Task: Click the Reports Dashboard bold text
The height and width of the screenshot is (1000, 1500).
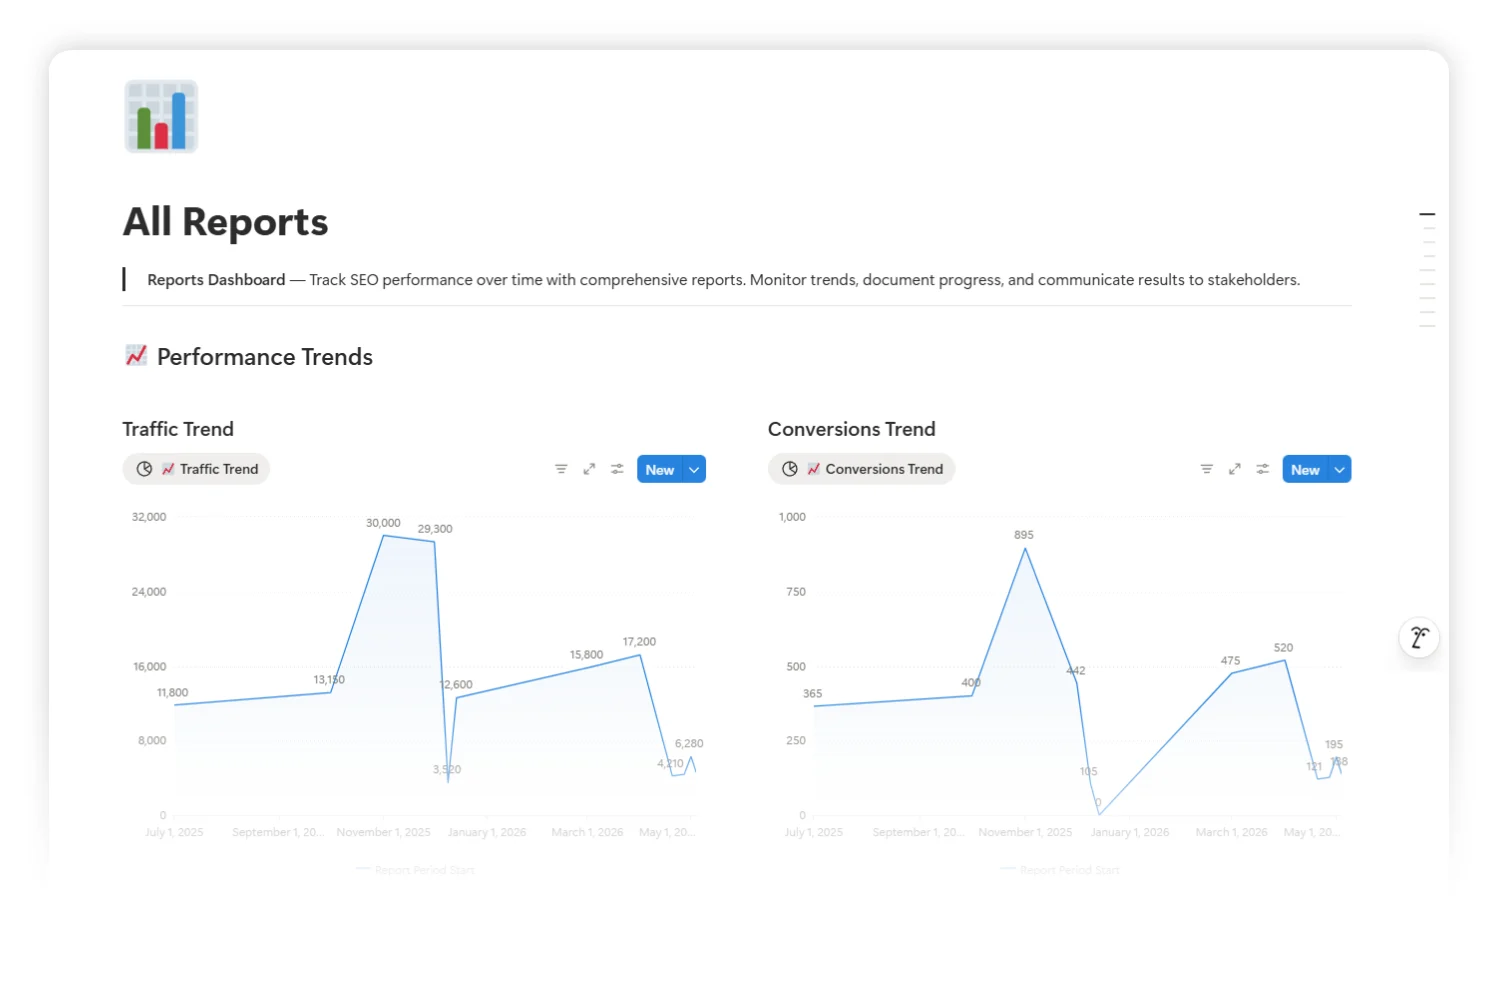Action: (216, 280)
